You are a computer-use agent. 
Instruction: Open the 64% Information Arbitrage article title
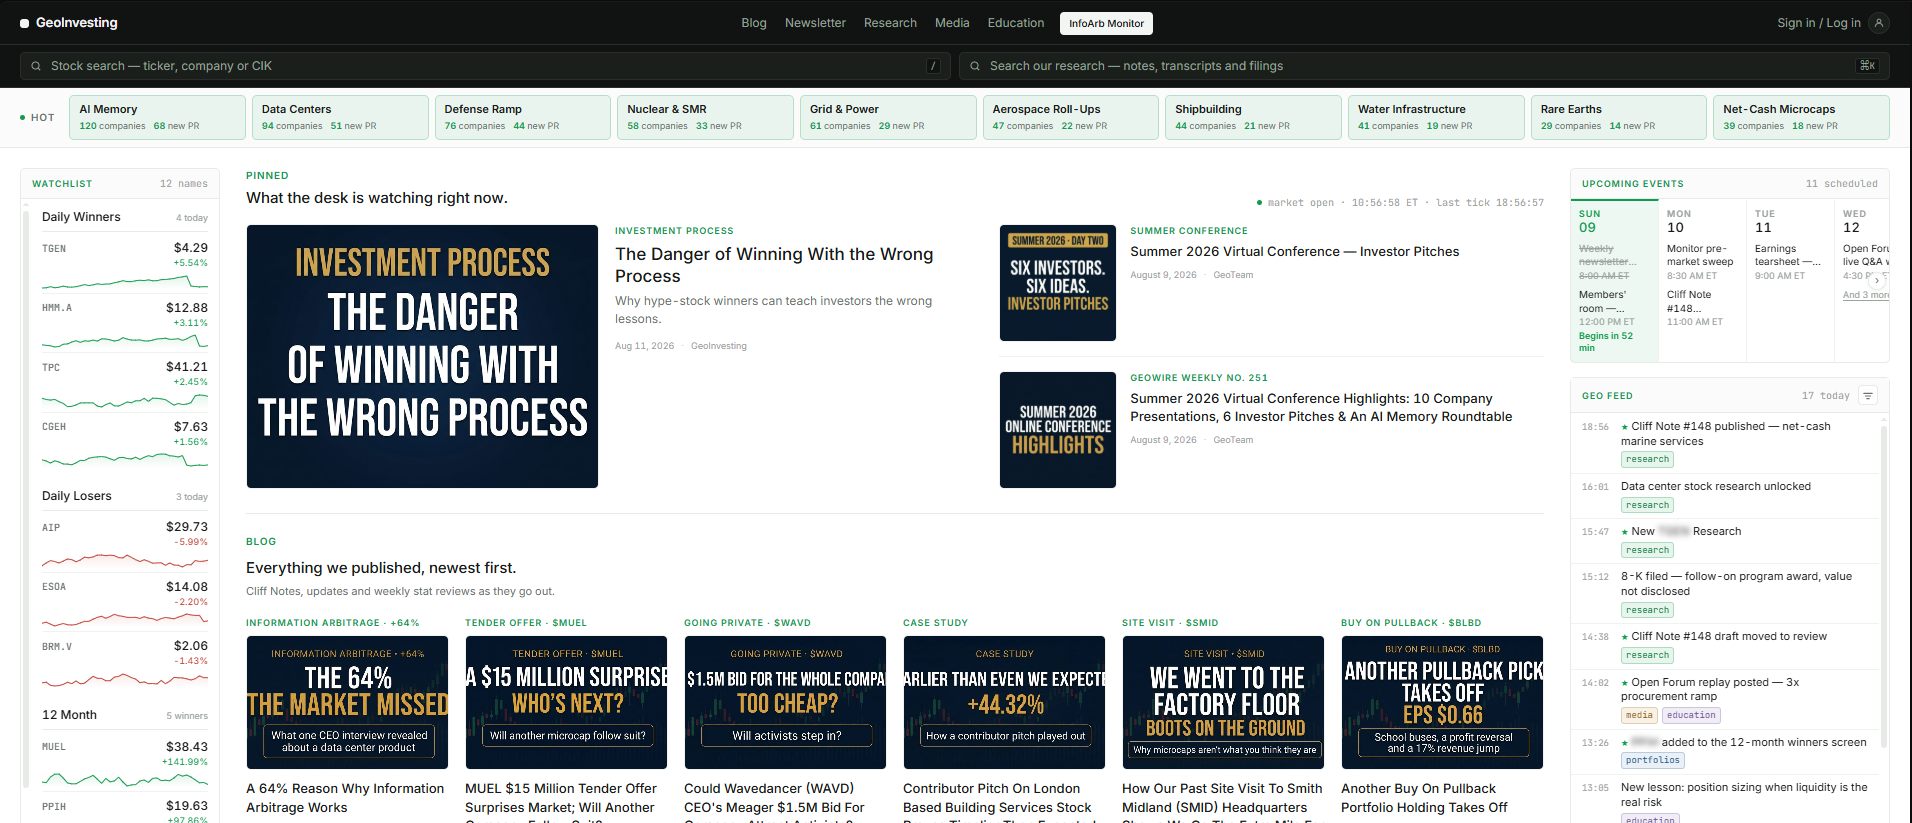[x=345, y=798]
